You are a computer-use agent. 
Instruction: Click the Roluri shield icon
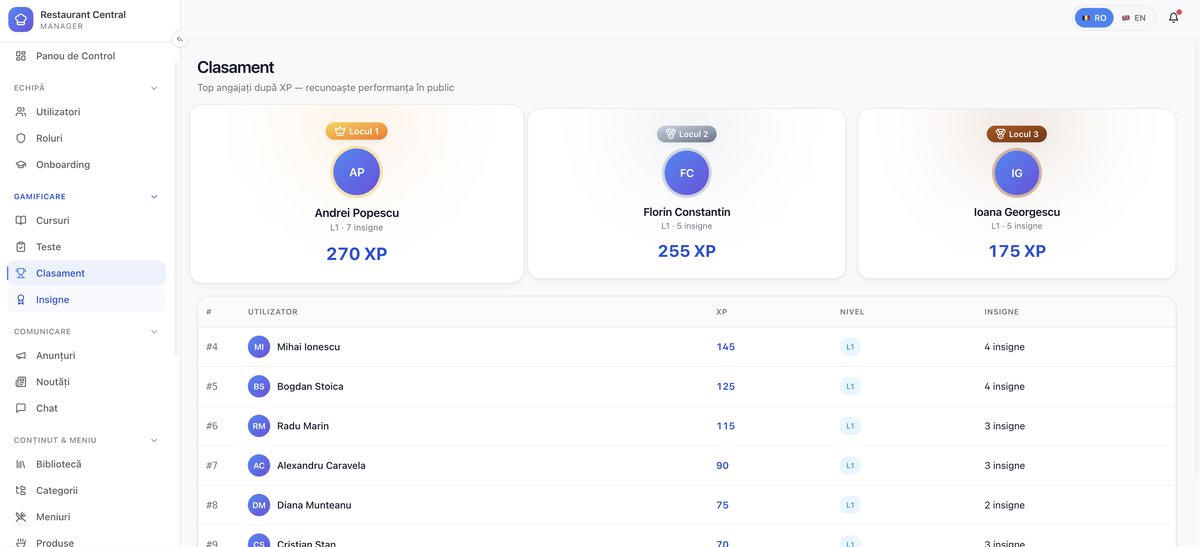tap(21, 138)
